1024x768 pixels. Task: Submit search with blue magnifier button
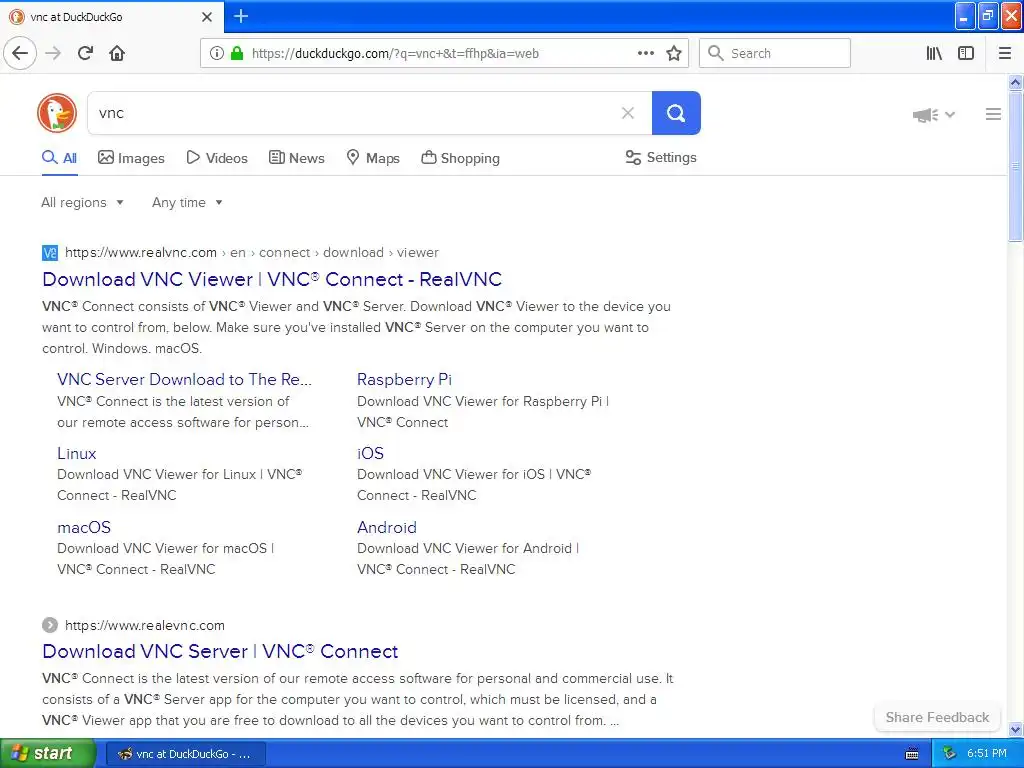[x=676, y=113]
